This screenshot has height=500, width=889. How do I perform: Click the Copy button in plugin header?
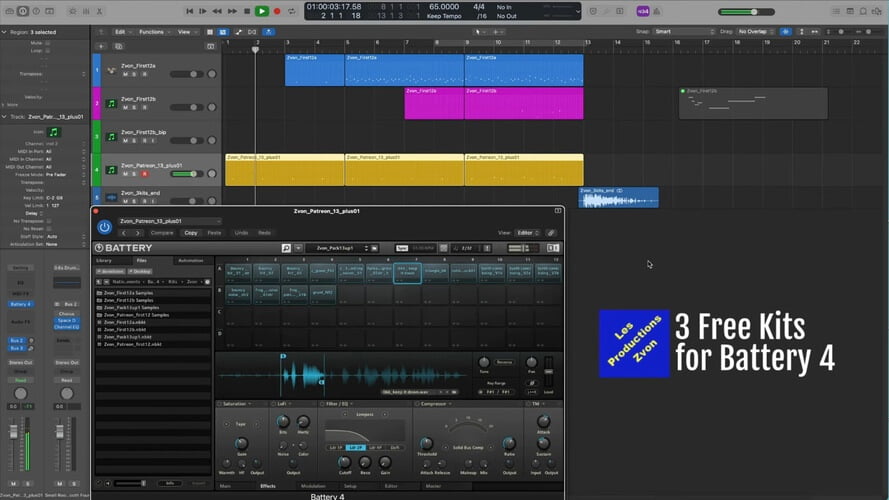(x=190, y=233)
